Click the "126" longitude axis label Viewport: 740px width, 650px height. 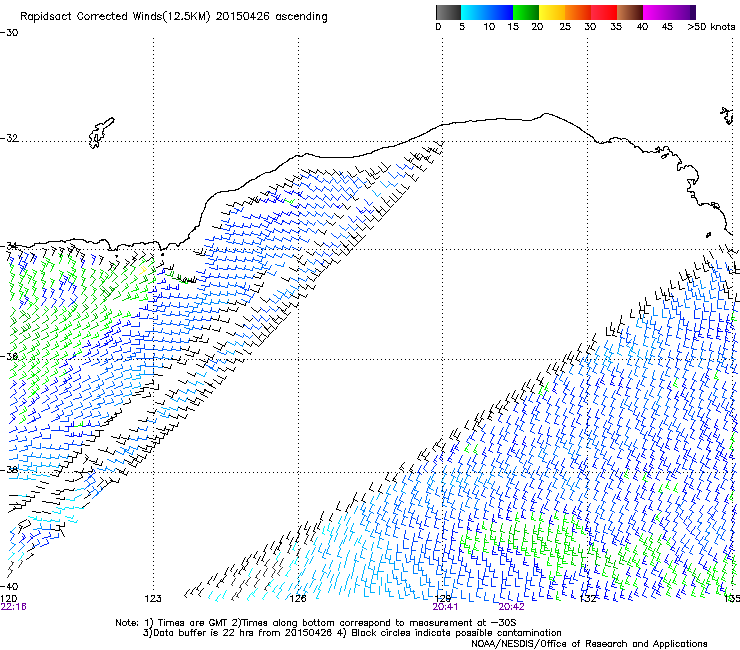point(298,599)
